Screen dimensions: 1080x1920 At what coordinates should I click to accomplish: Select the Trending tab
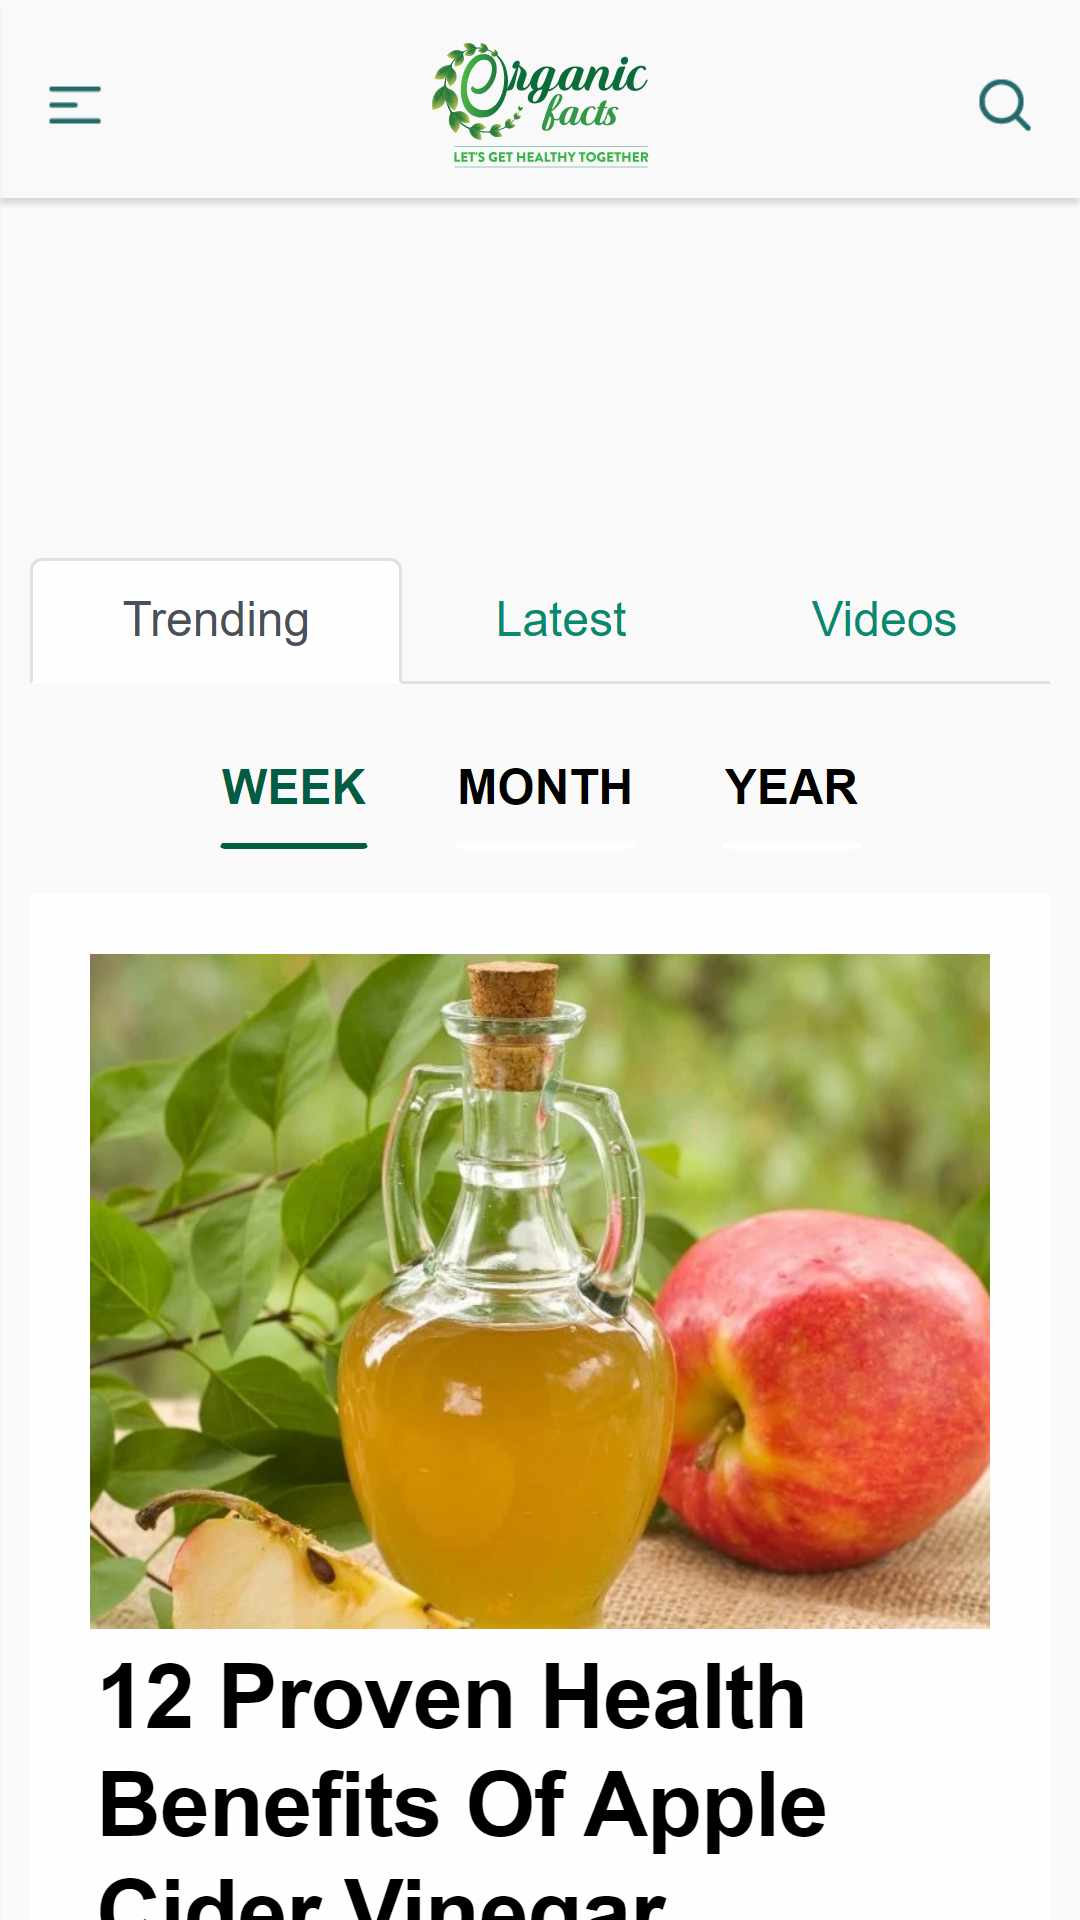coord(216,620)
